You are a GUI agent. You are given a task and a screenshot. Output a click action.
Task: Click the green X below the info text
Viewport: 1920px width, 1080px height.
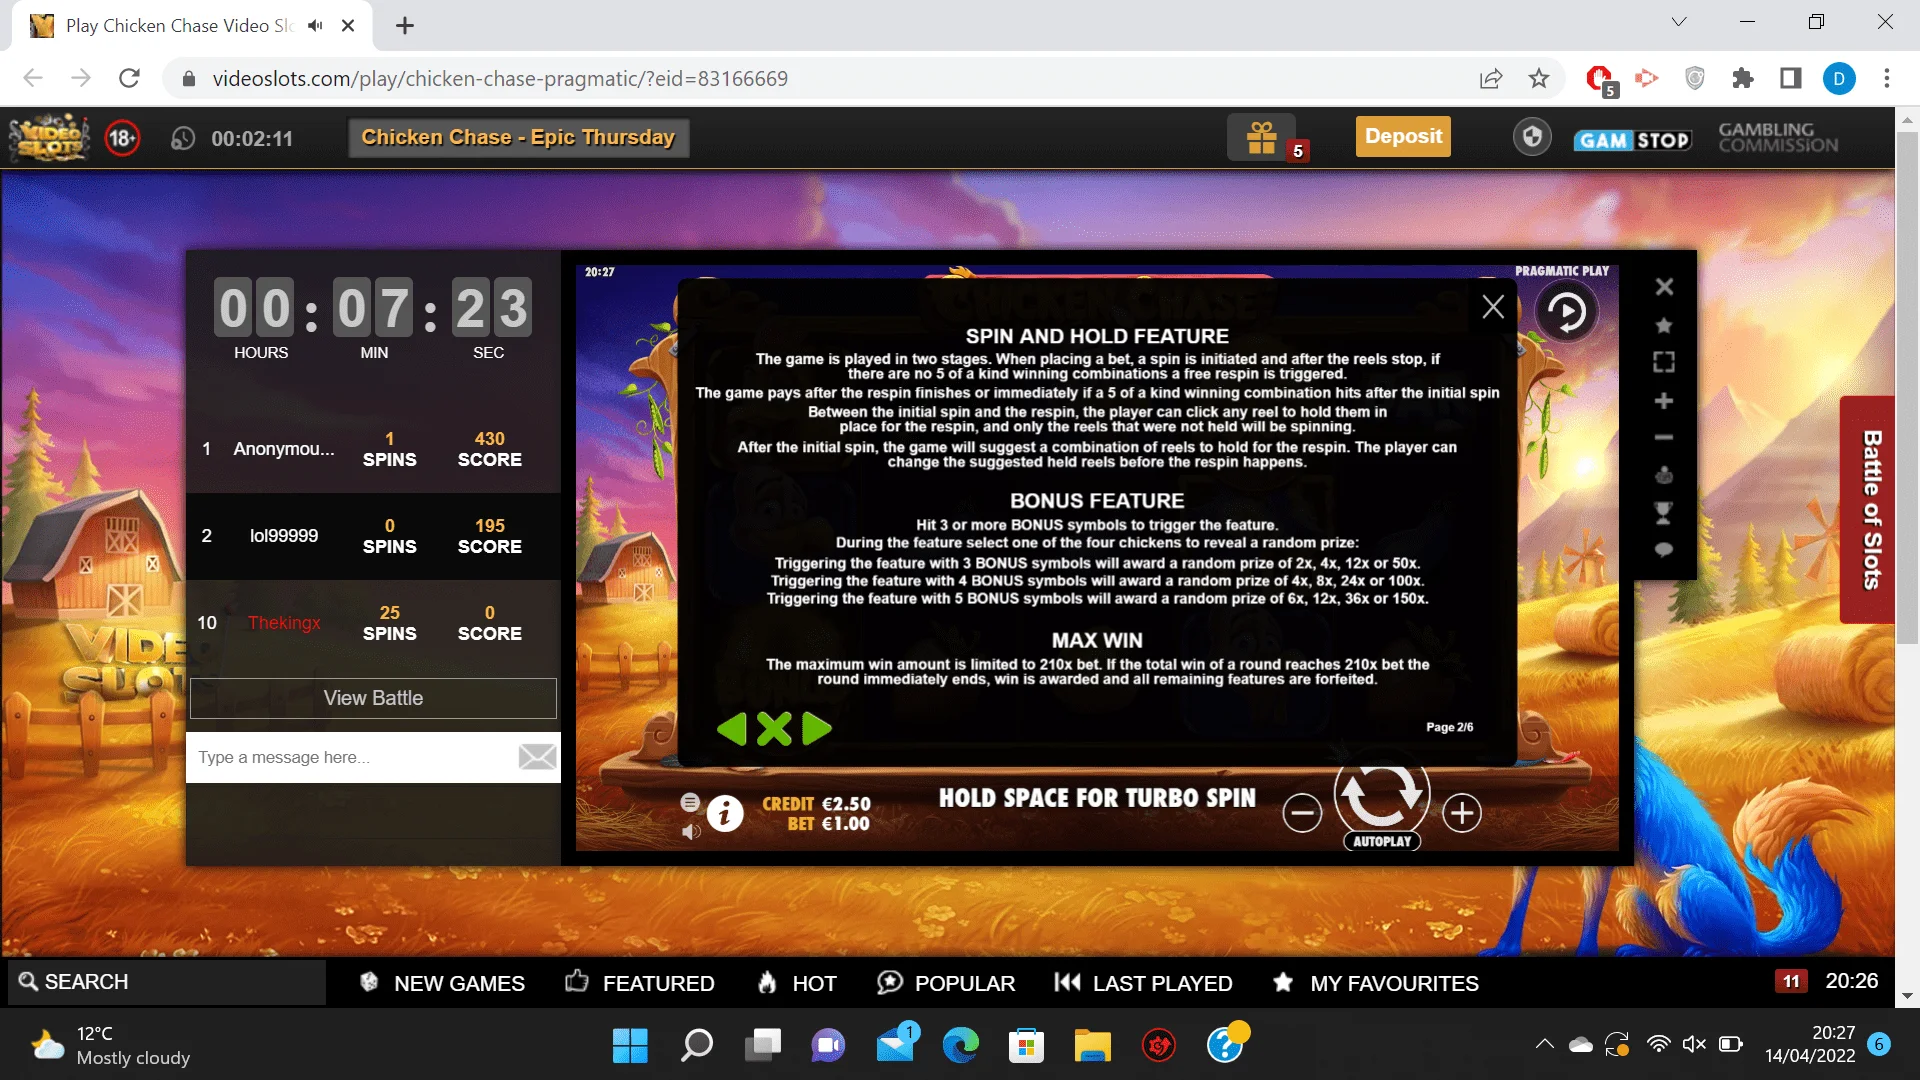774,729
